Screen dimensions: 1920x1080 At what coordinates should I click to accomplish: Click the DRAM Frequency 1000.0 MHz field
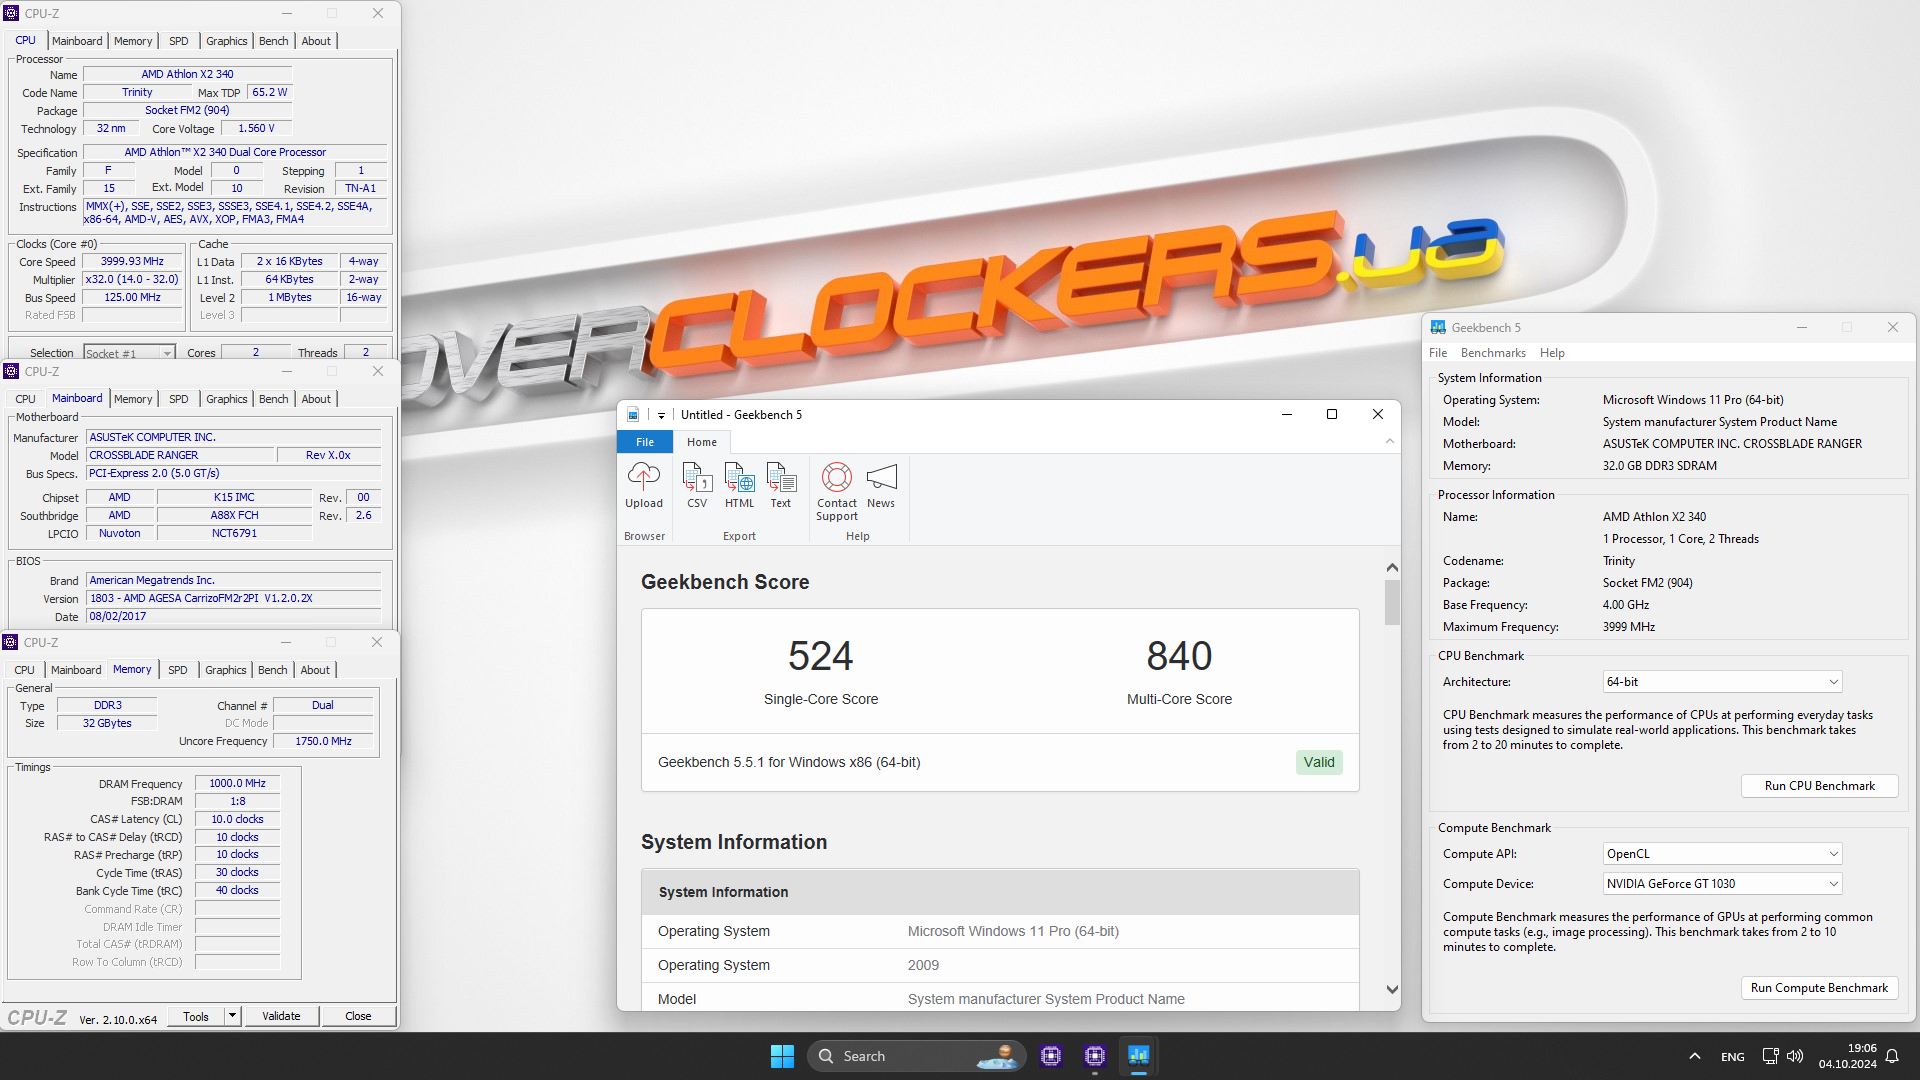click(x=237, y=784)
